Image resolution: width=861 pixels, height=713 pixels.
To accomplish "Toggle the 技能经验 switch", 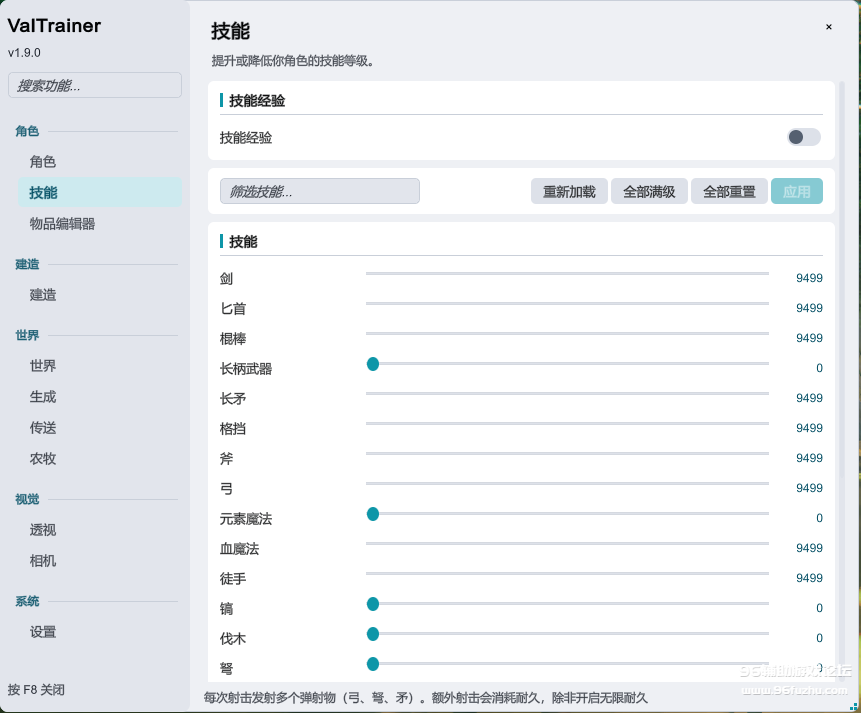I will click(804, 137).
